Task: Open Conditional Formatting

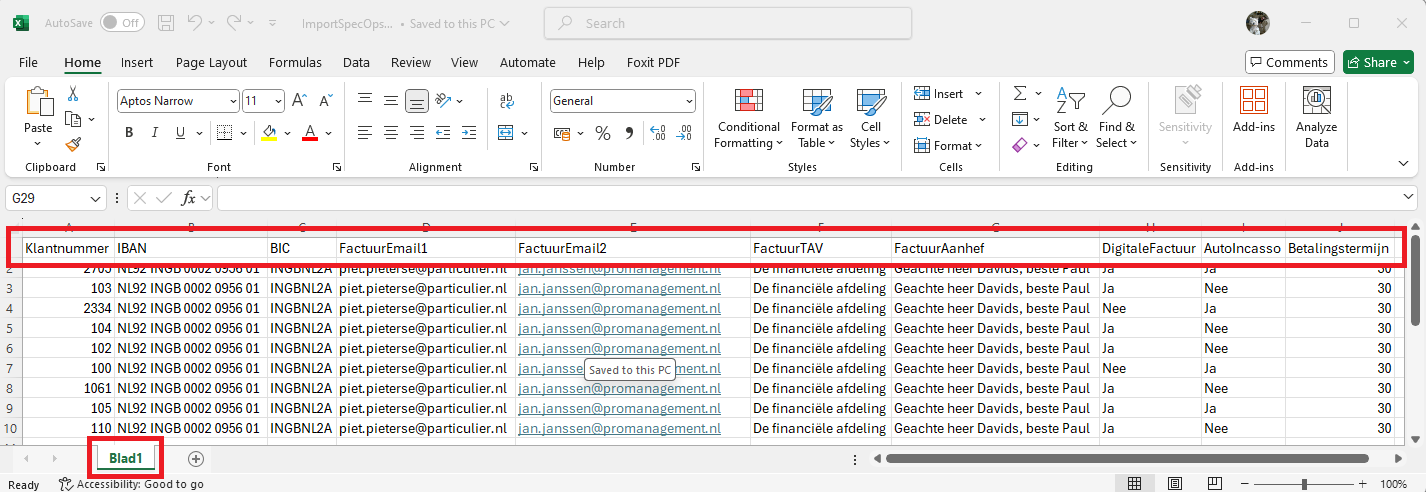Action: click(747, 118)
